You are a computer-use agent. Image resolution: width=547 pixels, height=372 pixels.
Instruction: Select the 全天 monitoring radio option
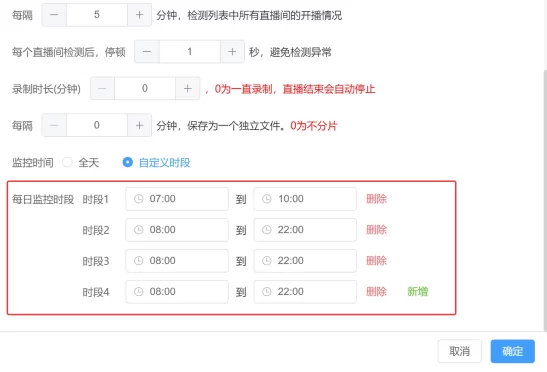click(81, 162)
